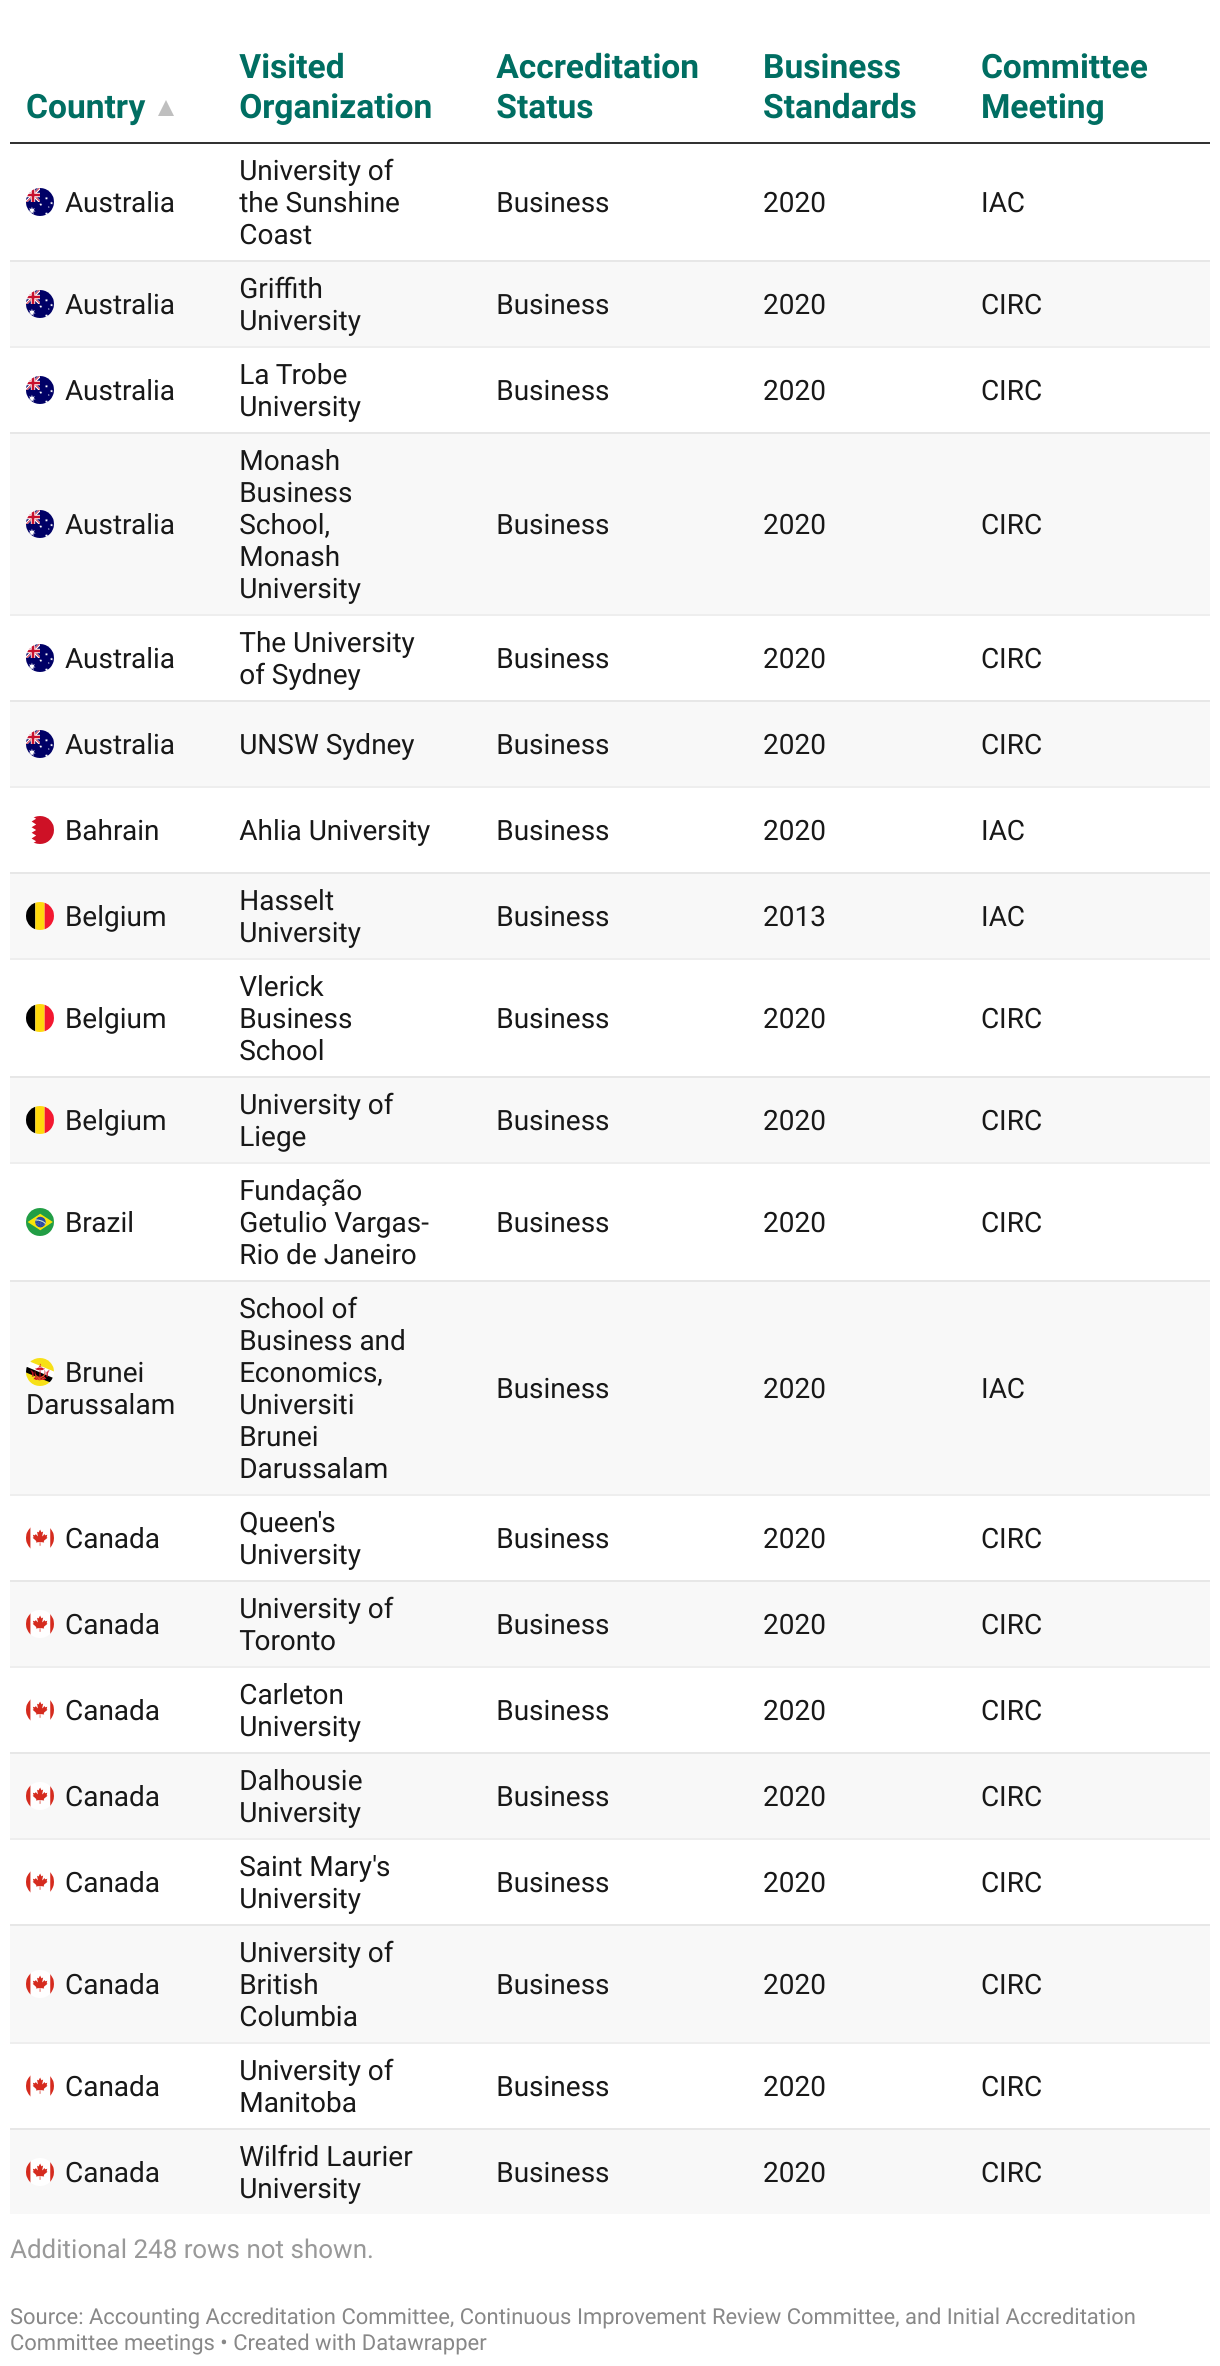Click the Created with Datawrapper link
The width and height of the screenshot is (1220, 2366).
(360, 2343)
